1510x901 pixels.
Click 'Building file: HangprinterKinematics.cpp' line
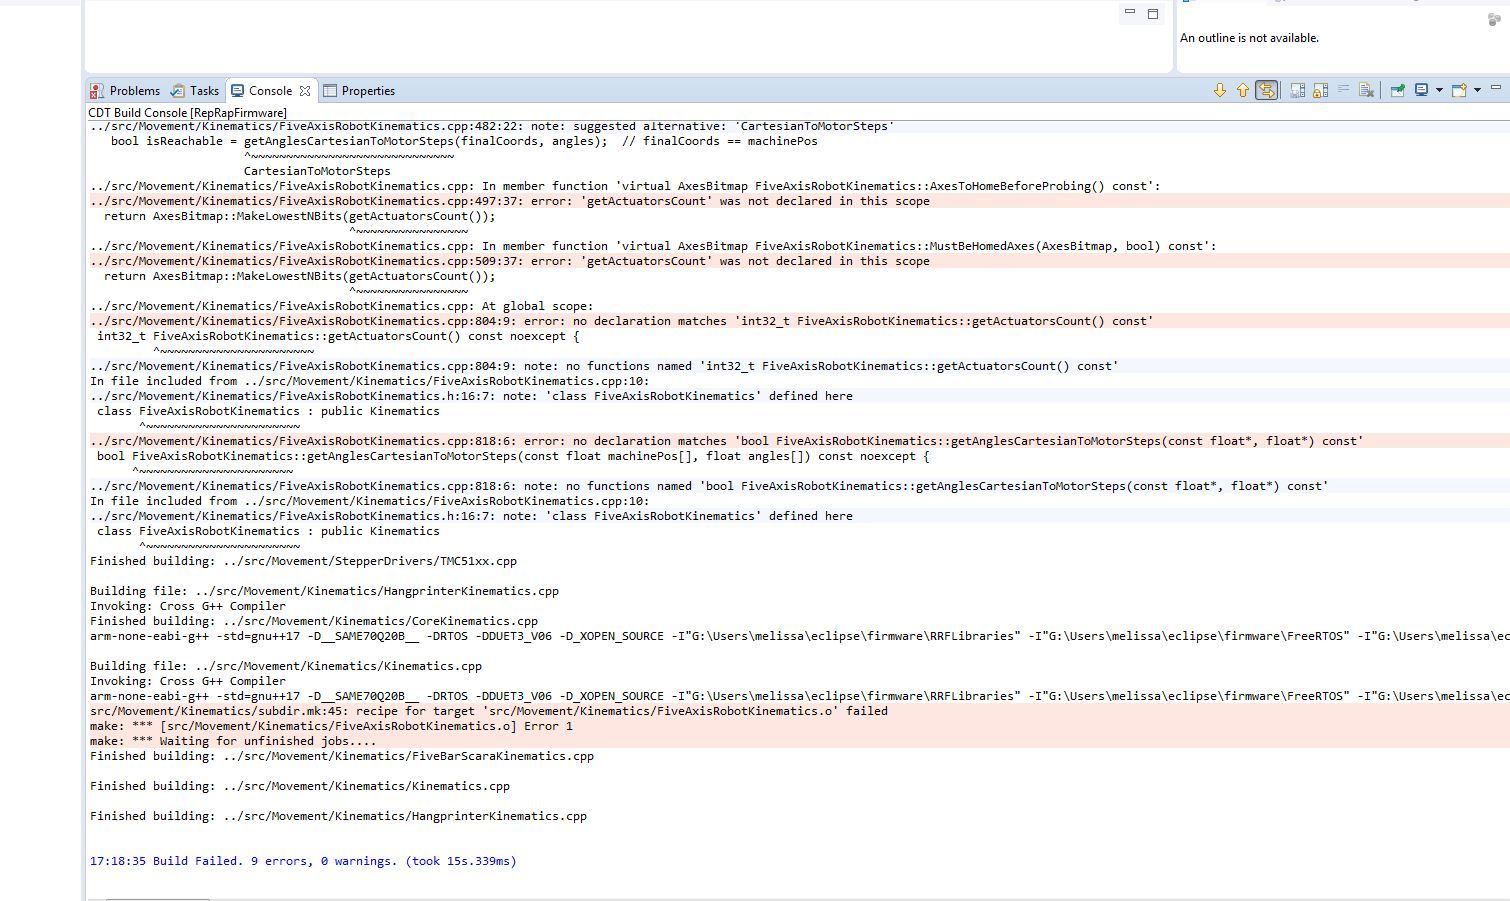click(324, 591)
